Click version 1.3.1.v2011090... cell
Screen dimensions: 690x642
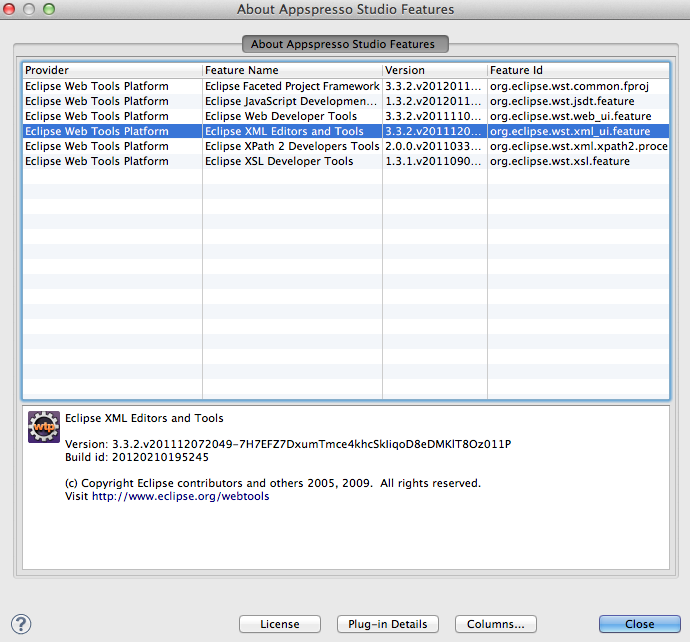pos(435,161)
